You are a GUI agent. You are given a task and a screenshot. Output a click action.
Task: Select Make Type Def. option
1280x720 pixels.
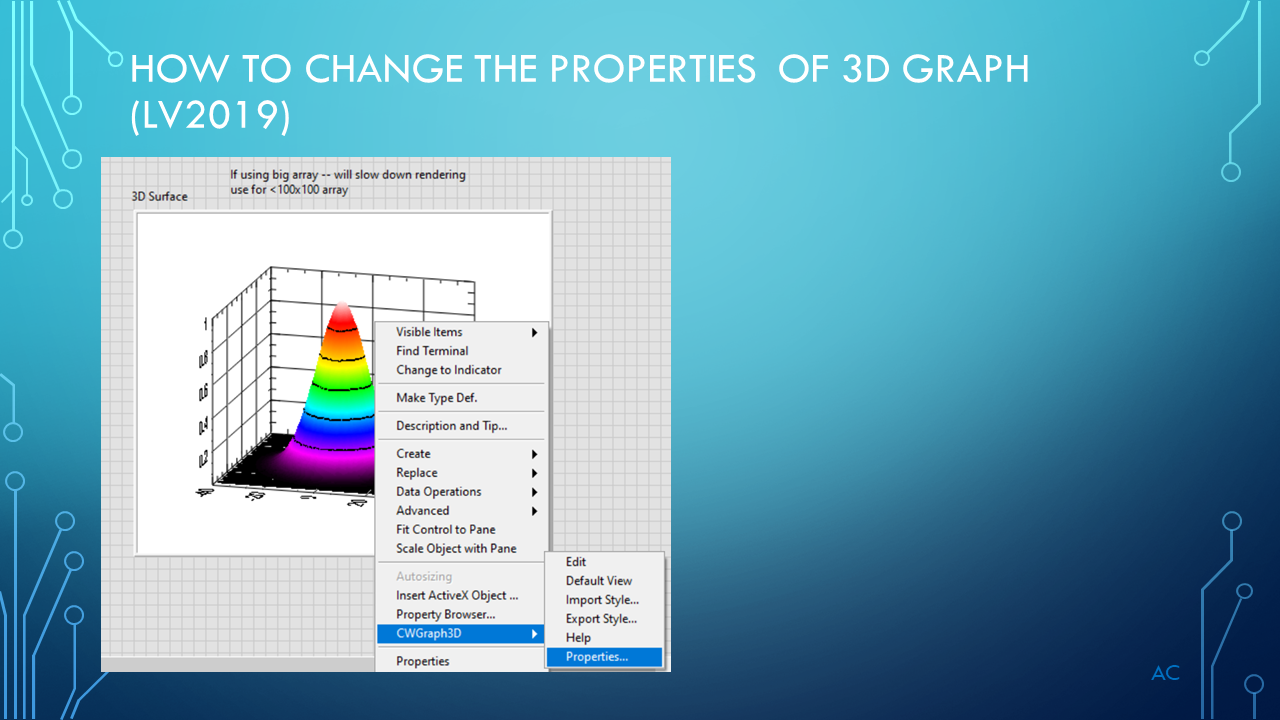coord(438,397)
